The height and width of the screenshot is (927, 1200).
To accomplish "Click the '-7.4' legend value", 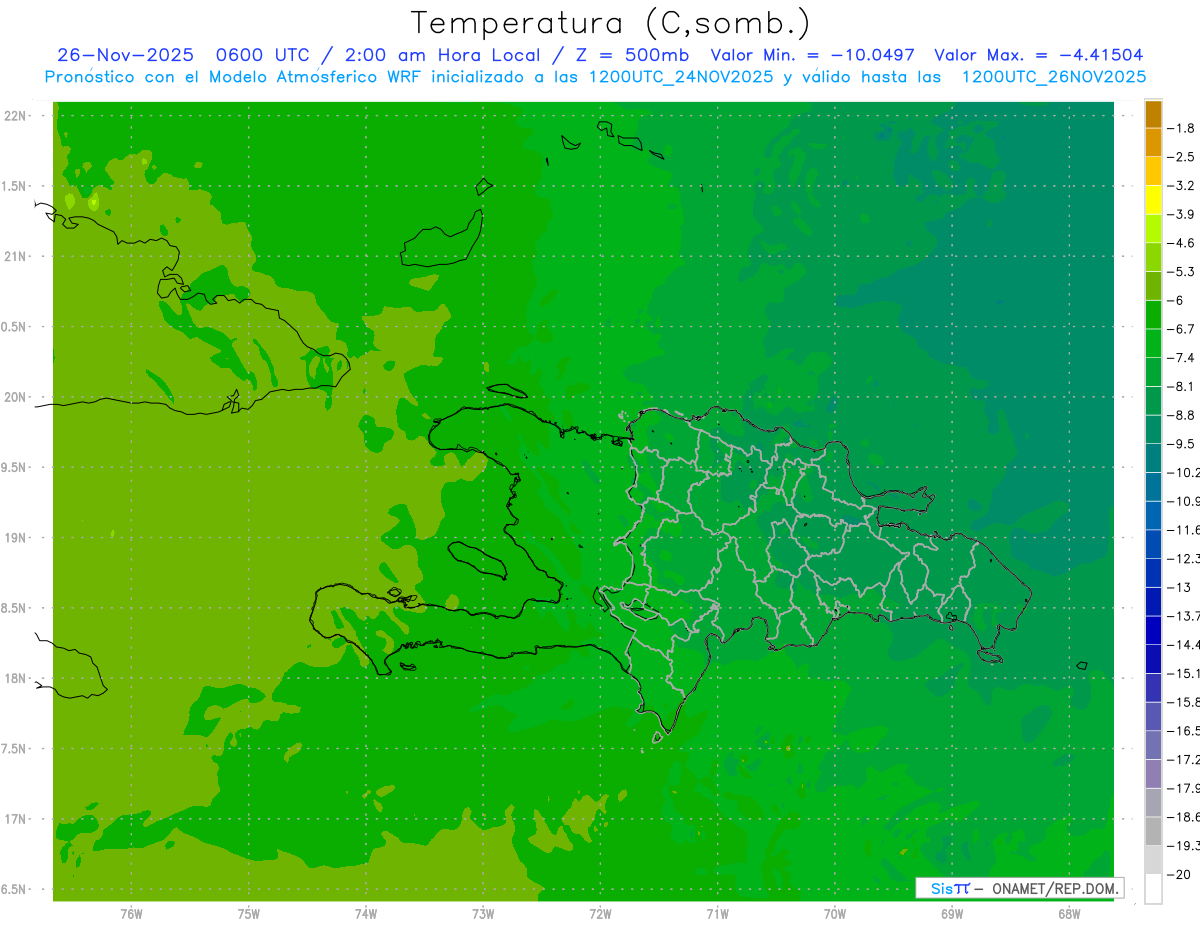I will (1181, 358).
